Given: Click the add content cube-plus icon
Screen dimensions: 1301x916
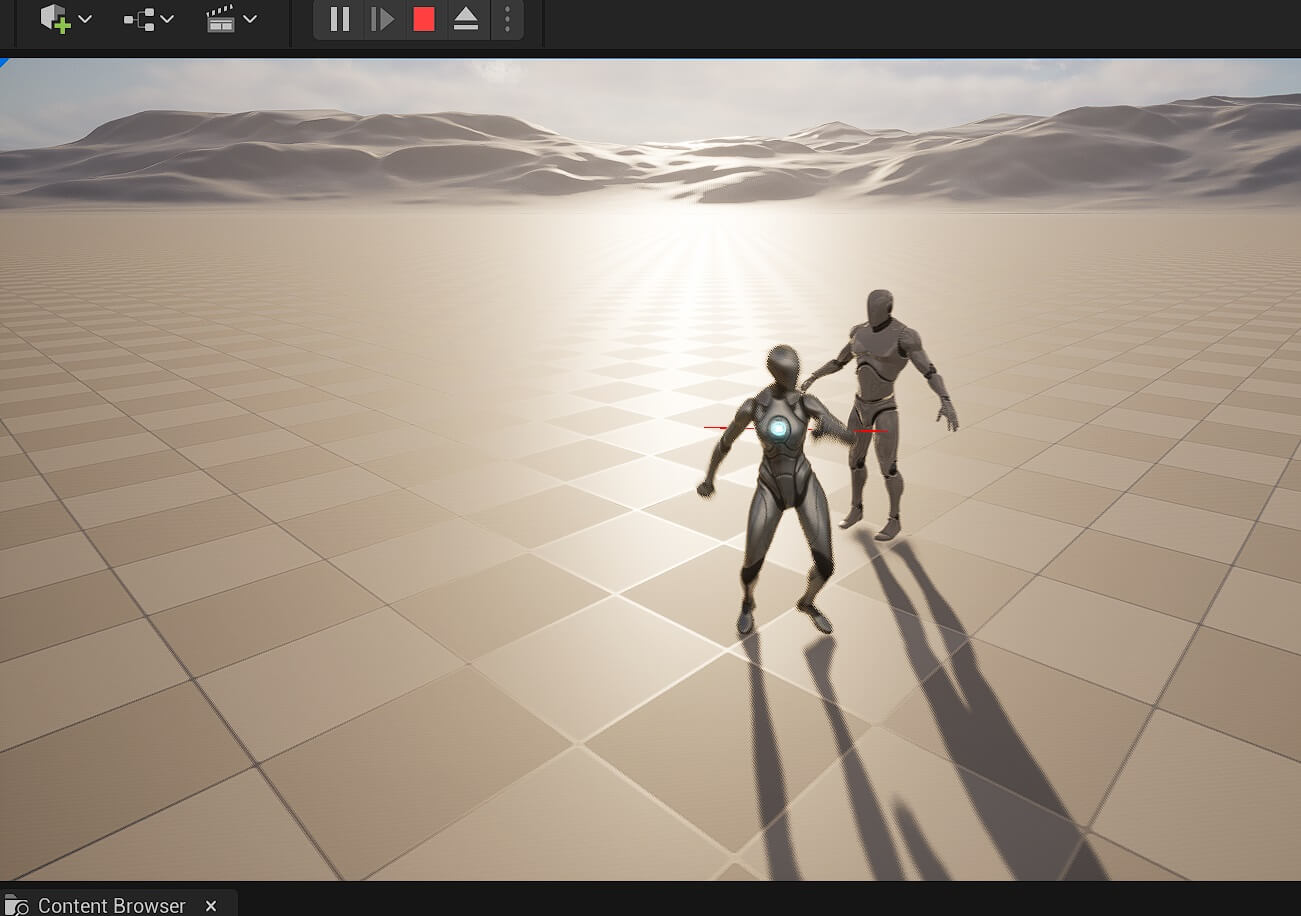Looking at the screenshot, I should click(x=55, y=19).
